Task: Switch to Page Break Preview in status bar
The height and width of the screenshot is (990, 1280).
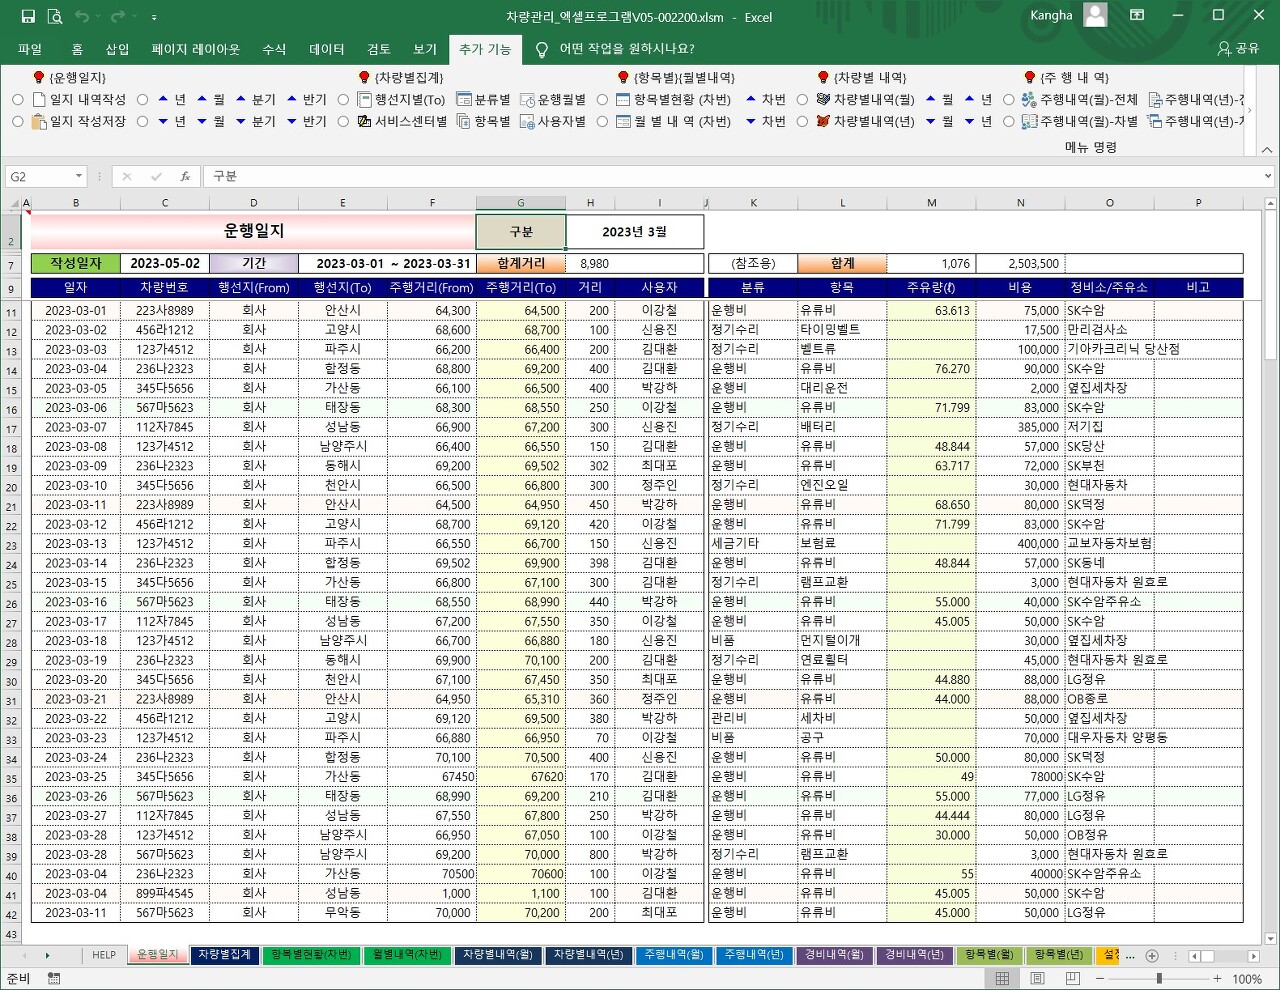Action: [x=1072, y=979]
